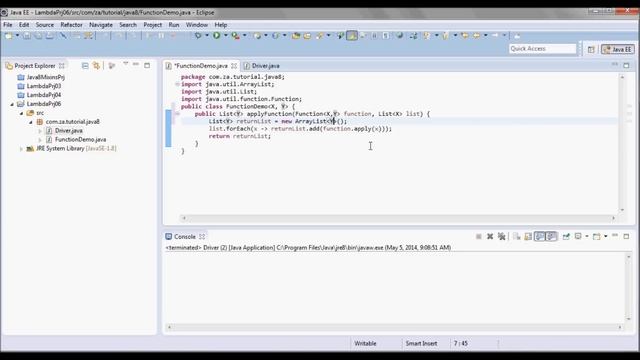This screenshot has width=640, height=360.
Task: Open the Run dropdown arrow
Action: [226, 36]
